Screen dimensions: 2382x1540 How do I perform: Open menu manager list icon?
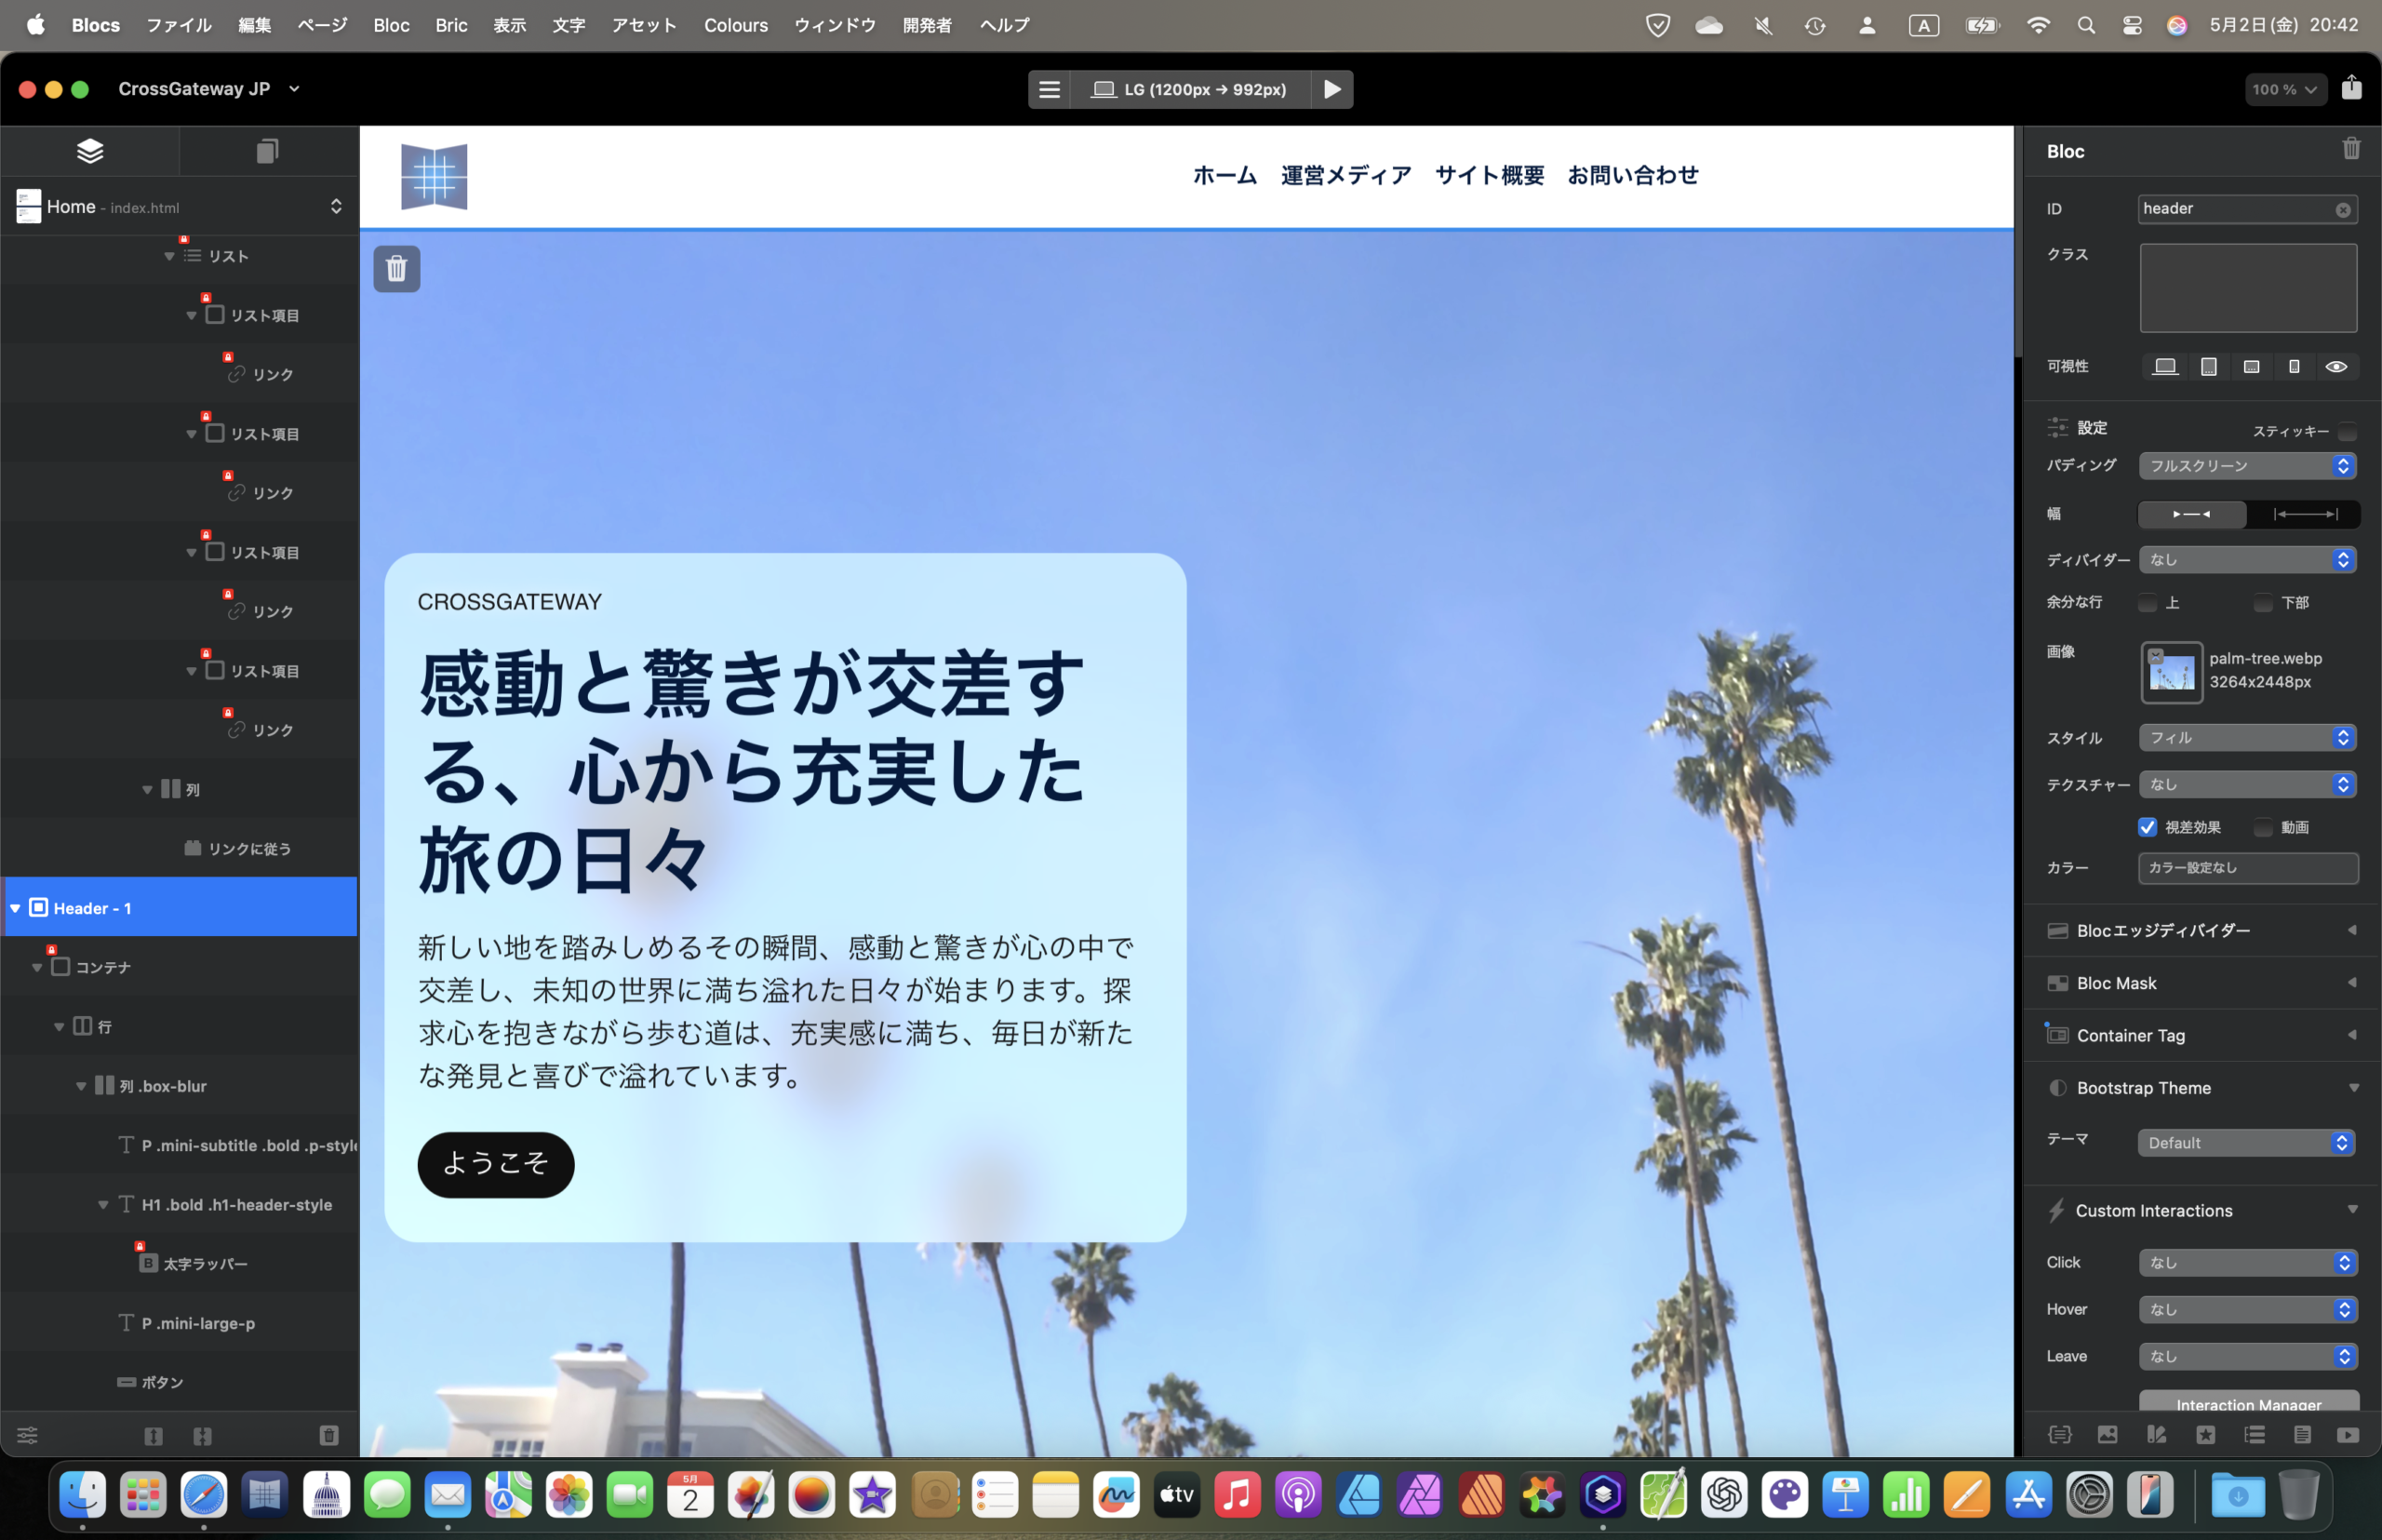[2254, 1435]
